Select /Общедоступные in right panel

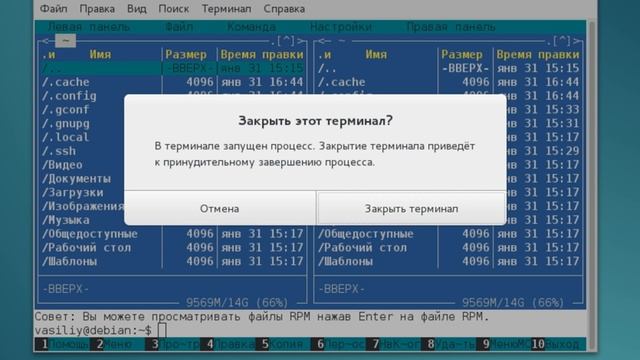366,234
